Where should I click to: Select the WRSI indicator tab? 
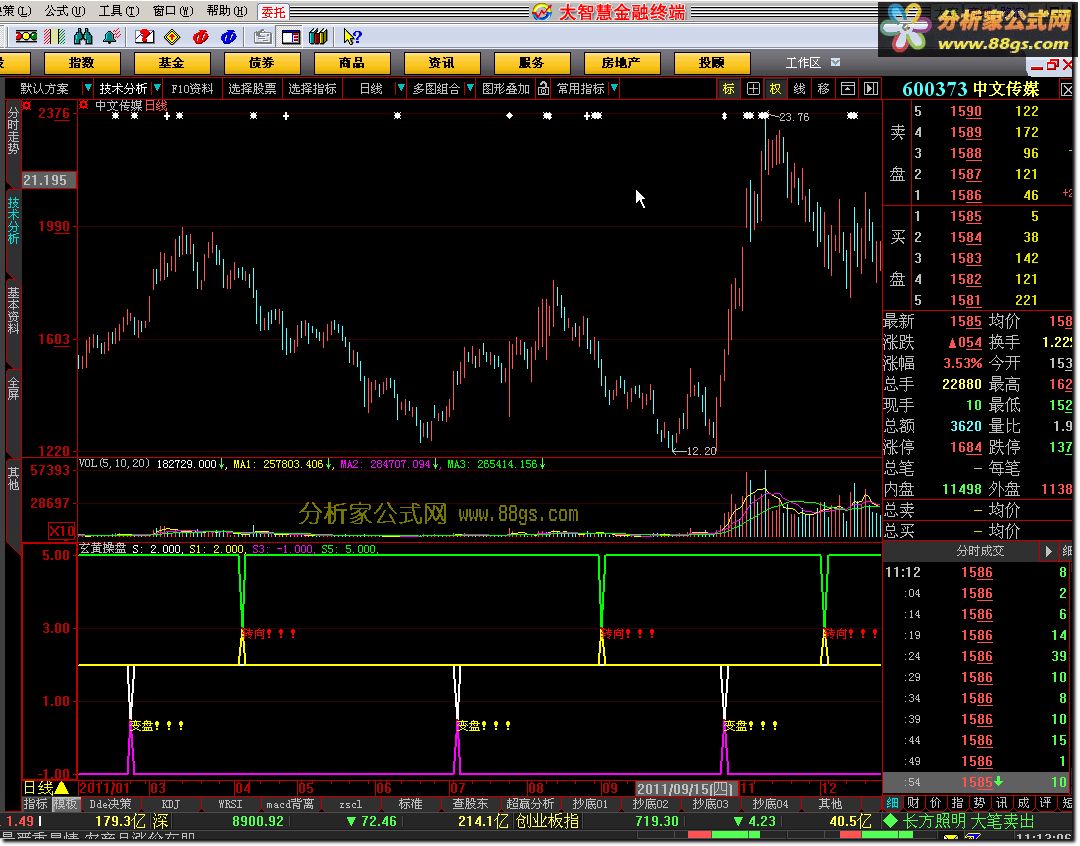click(x=230, y=804)
